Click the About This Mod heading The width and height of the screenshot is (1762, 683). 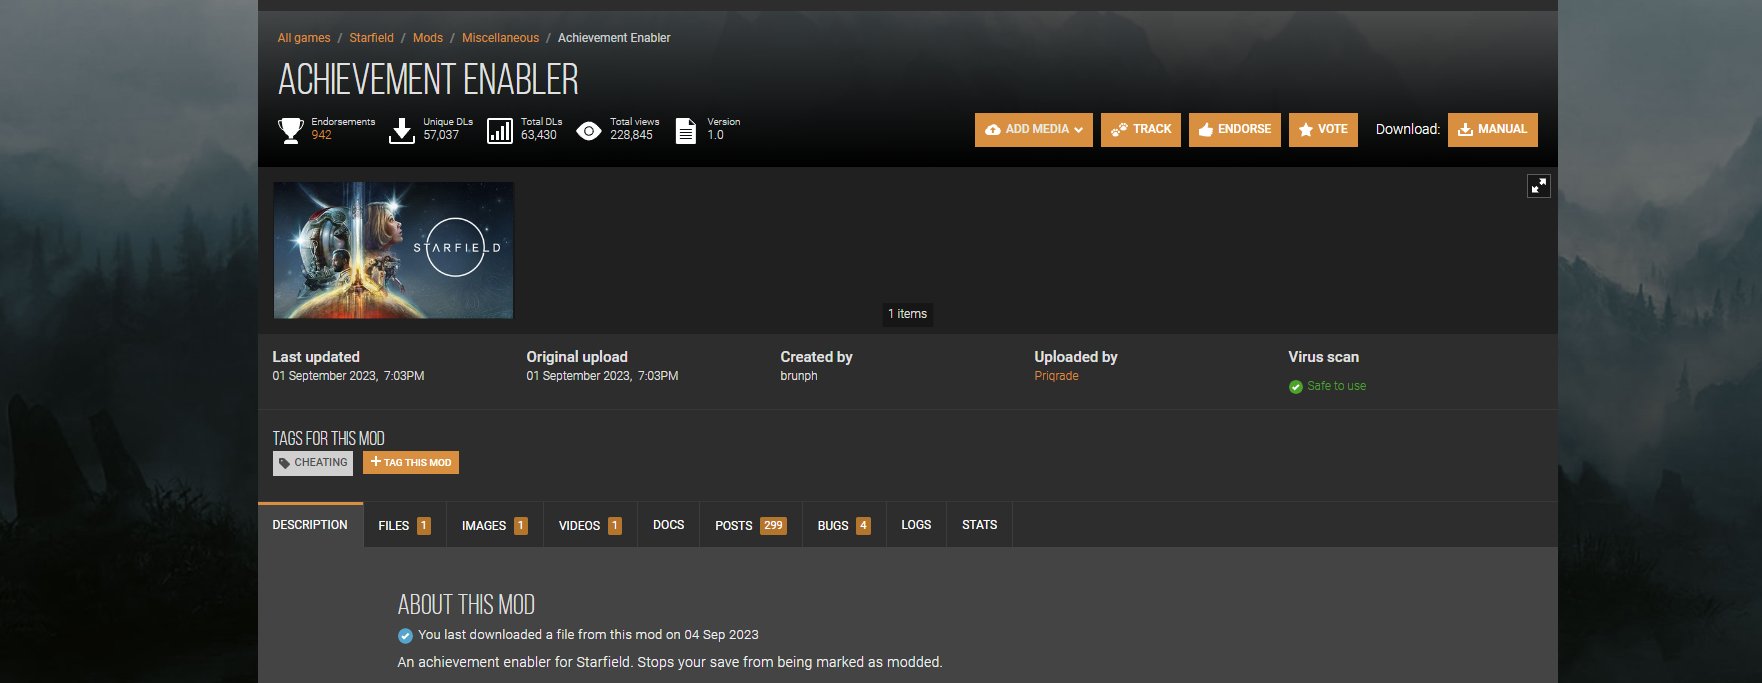click(x=466, y=605)
